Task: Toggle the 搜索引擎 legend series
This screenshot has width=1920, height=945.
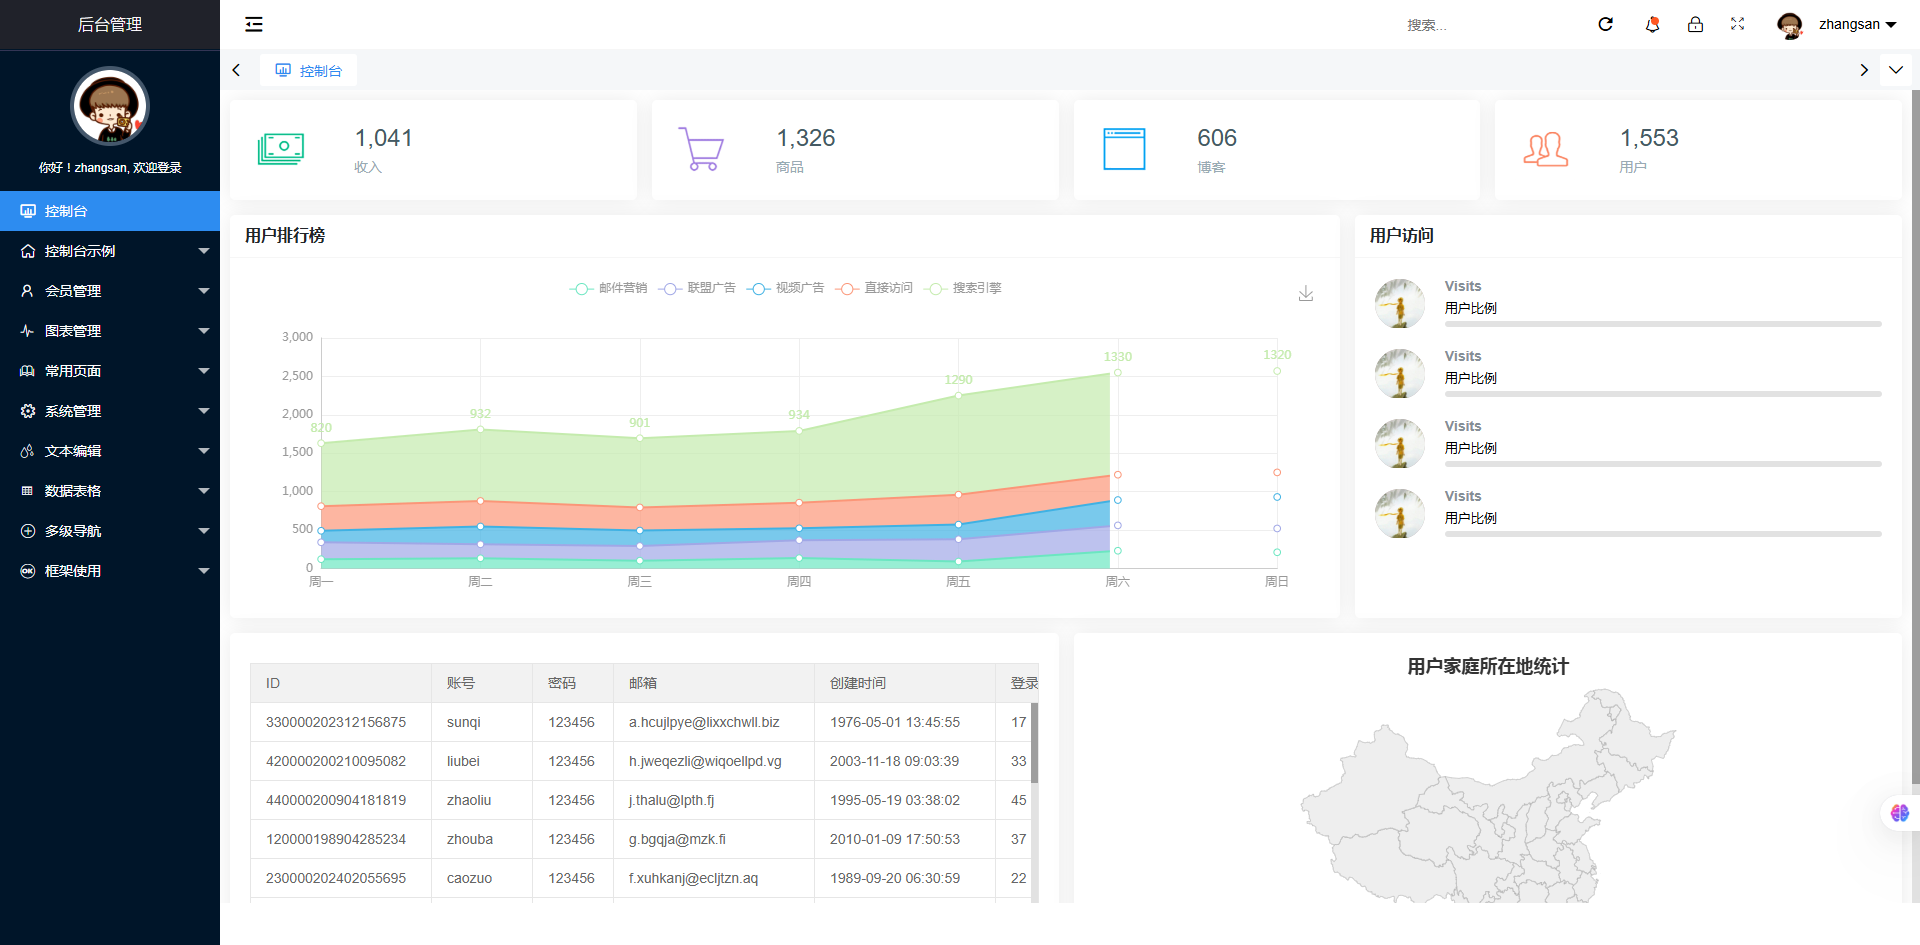Action: point(964,288)
